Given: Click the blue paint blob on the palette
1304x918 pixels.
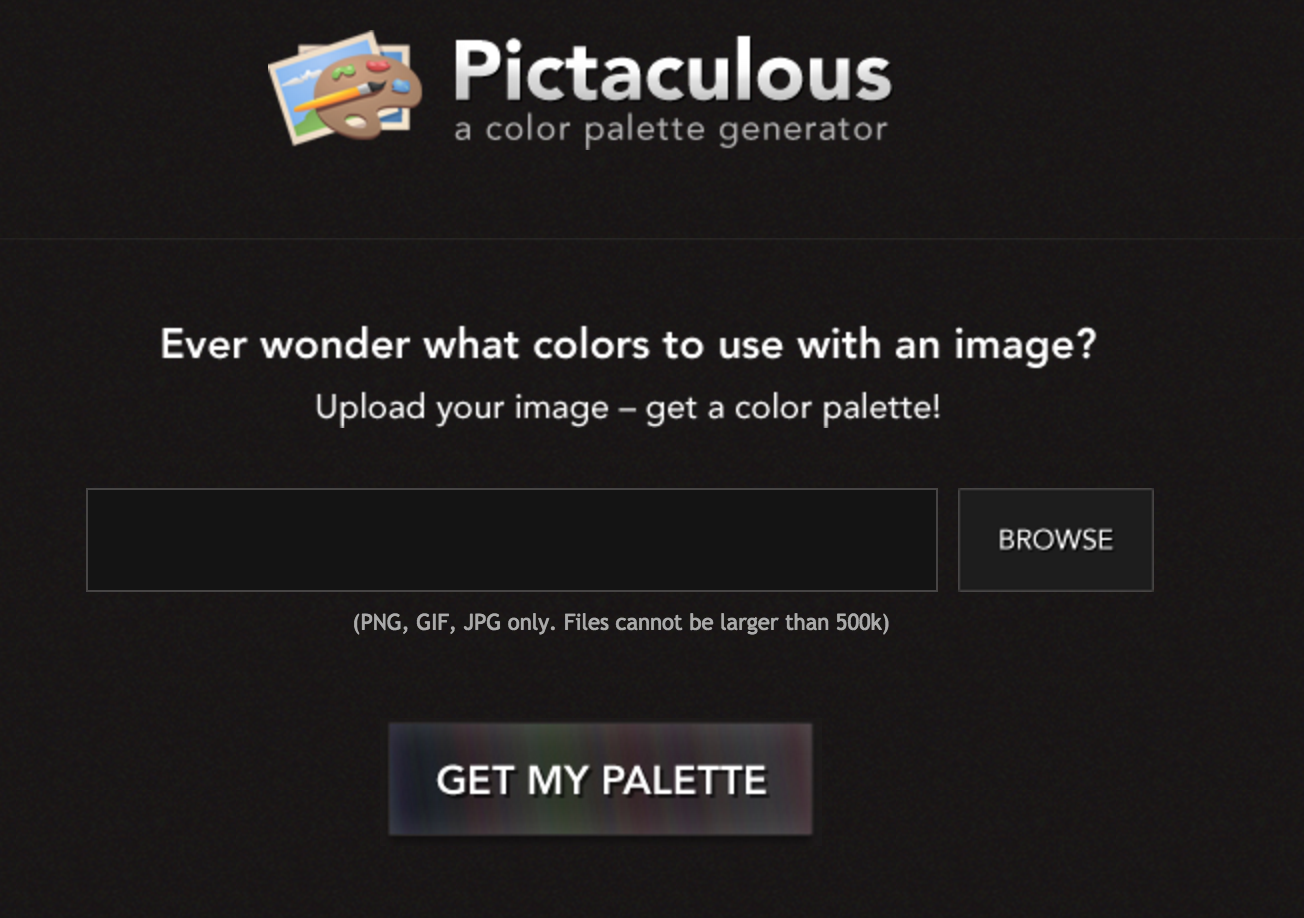Looking at the screenshot, I should pyautogui.click(x=401, y=85).
